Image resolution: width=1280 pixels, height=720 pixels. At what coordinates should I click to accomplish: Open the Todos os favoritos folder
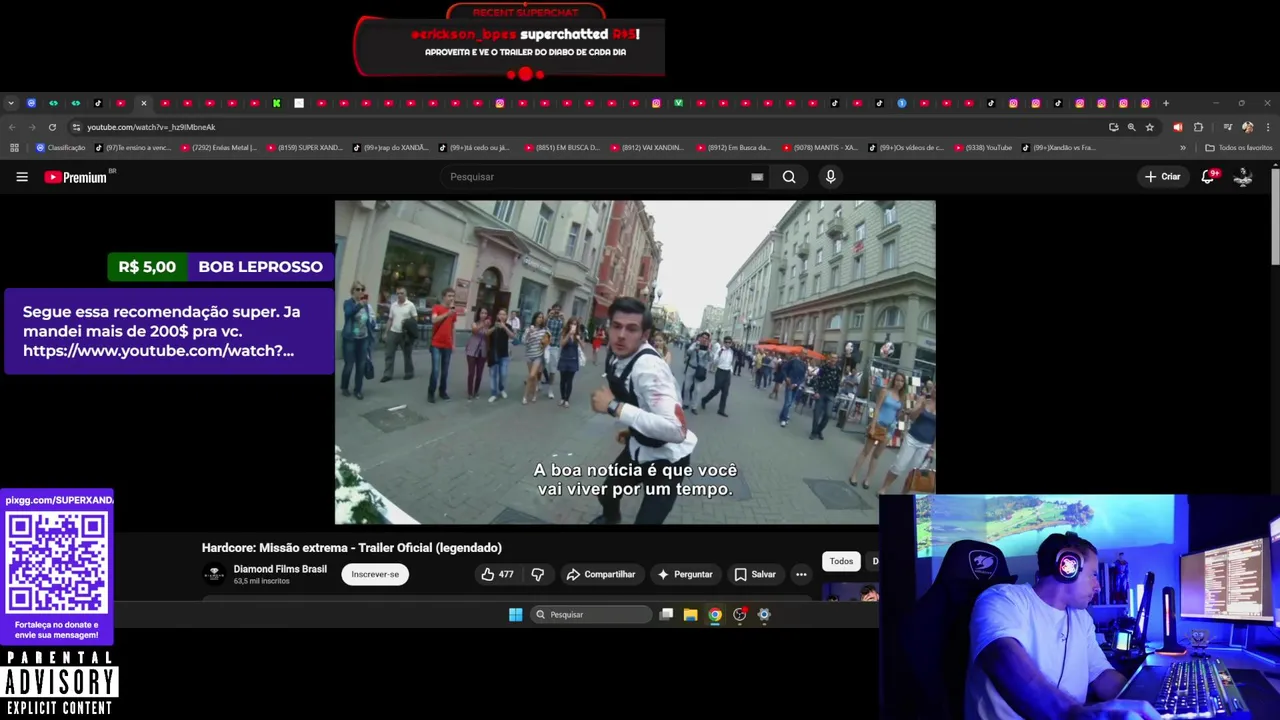click(1239, 148)
